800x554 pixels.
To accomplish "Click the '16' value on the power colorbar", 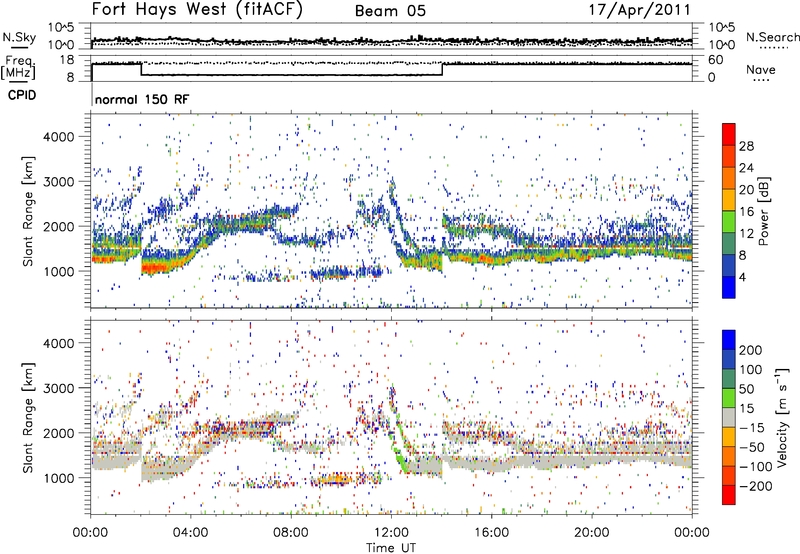I will (746, 212).
